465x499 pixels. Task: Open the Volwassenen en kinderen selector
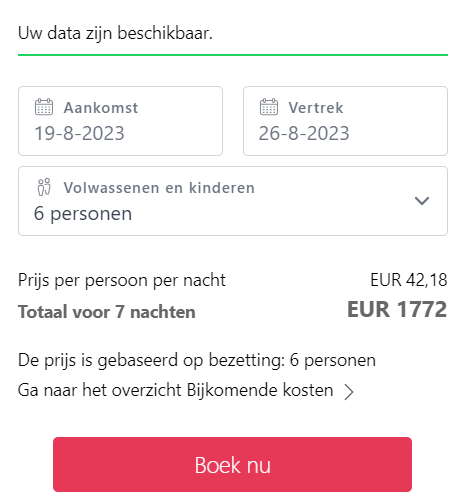coord(233,201)
